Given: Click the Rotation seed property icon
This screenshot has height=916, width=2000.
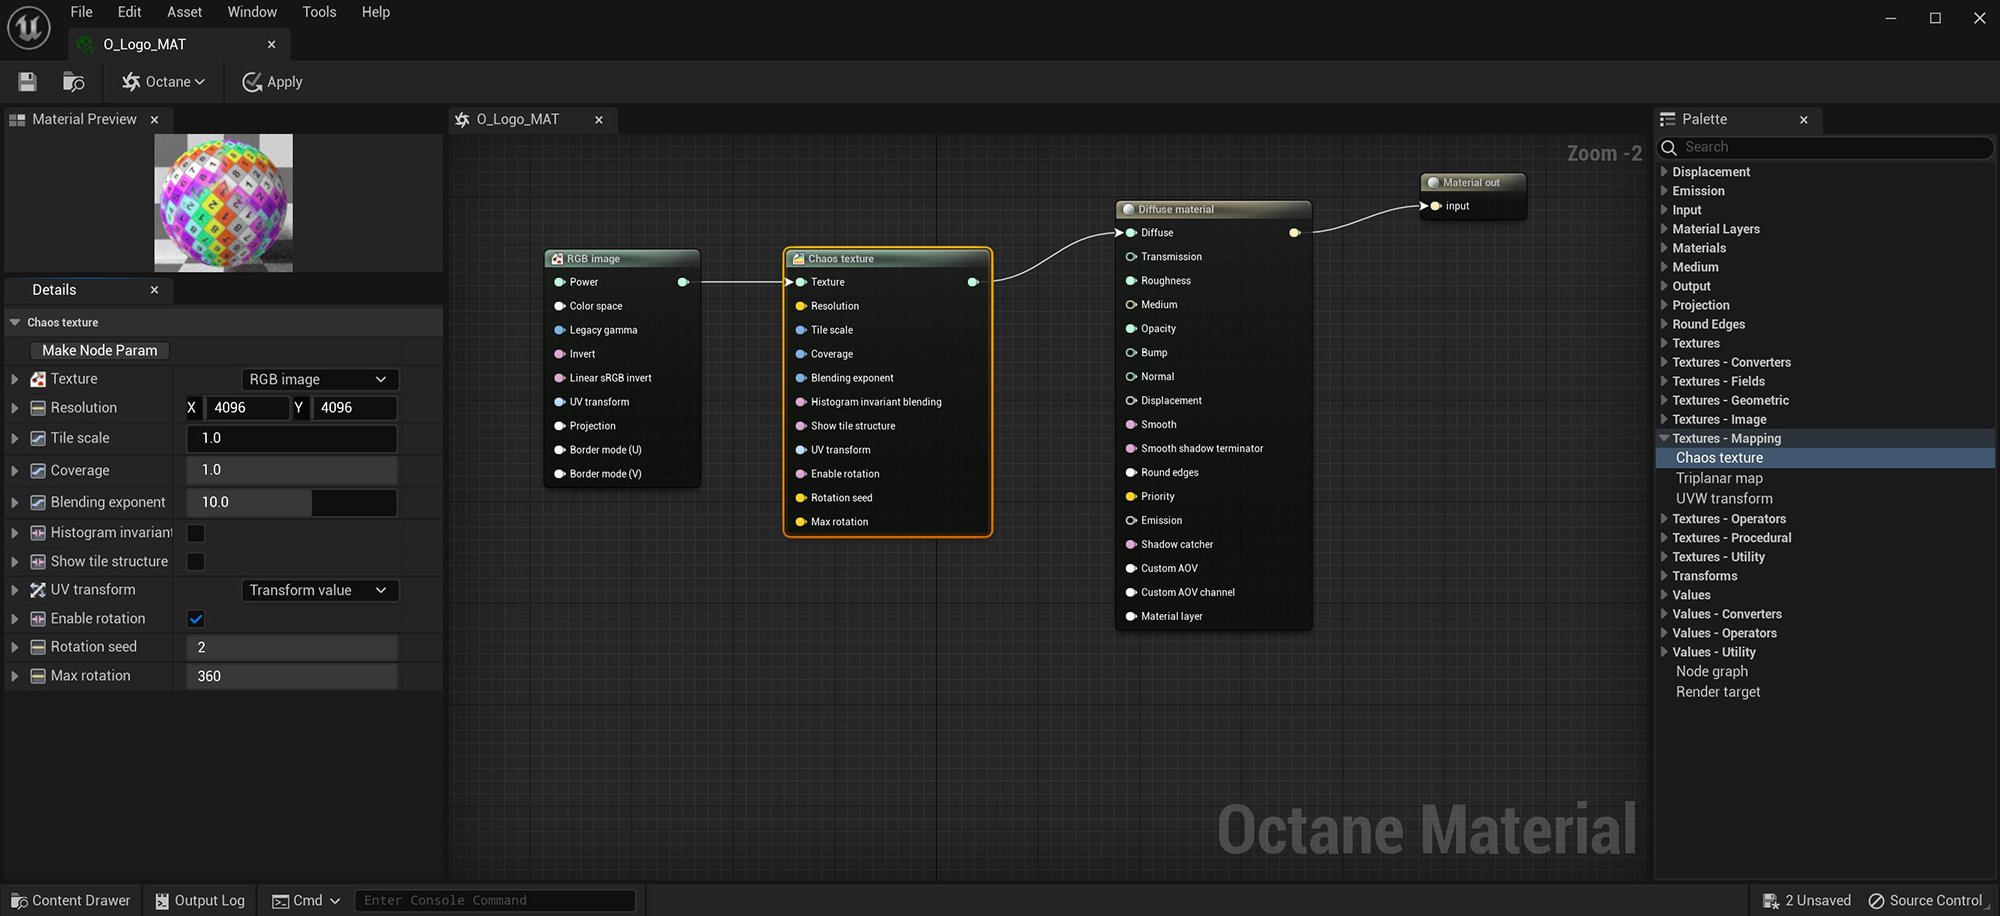Looking at the screenshot, I should click(x=38, y=647).
